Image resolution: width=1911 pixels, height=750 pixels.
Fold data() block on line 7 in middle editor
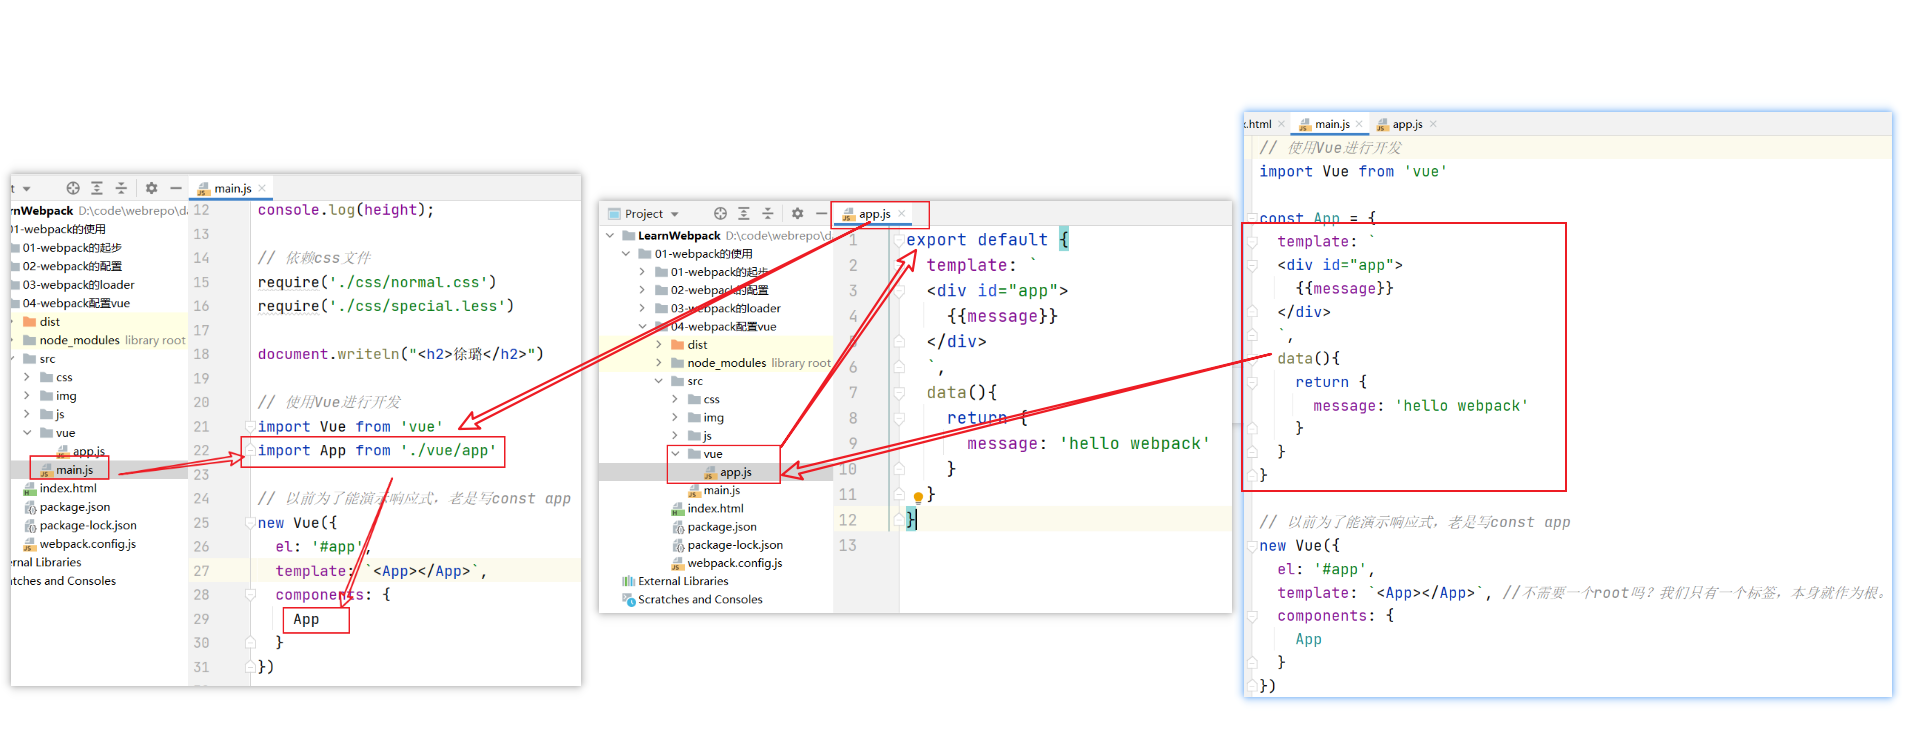click(899, 393)
